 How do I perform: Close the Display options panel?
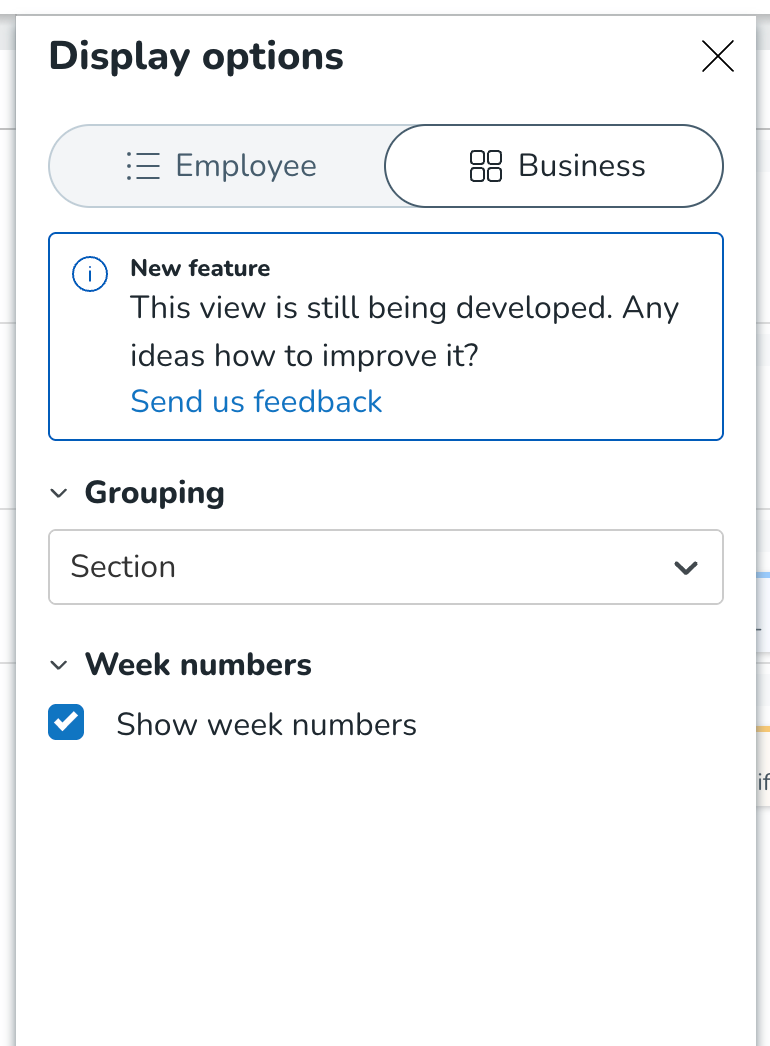tap(718, 56)
